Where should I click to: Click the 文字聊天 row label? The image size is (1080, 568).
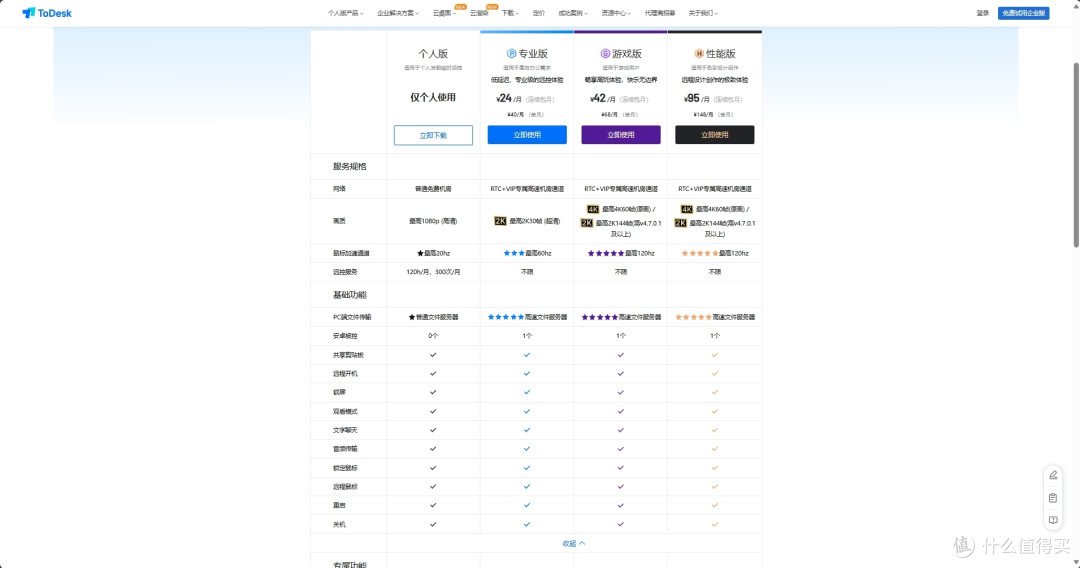345,430
